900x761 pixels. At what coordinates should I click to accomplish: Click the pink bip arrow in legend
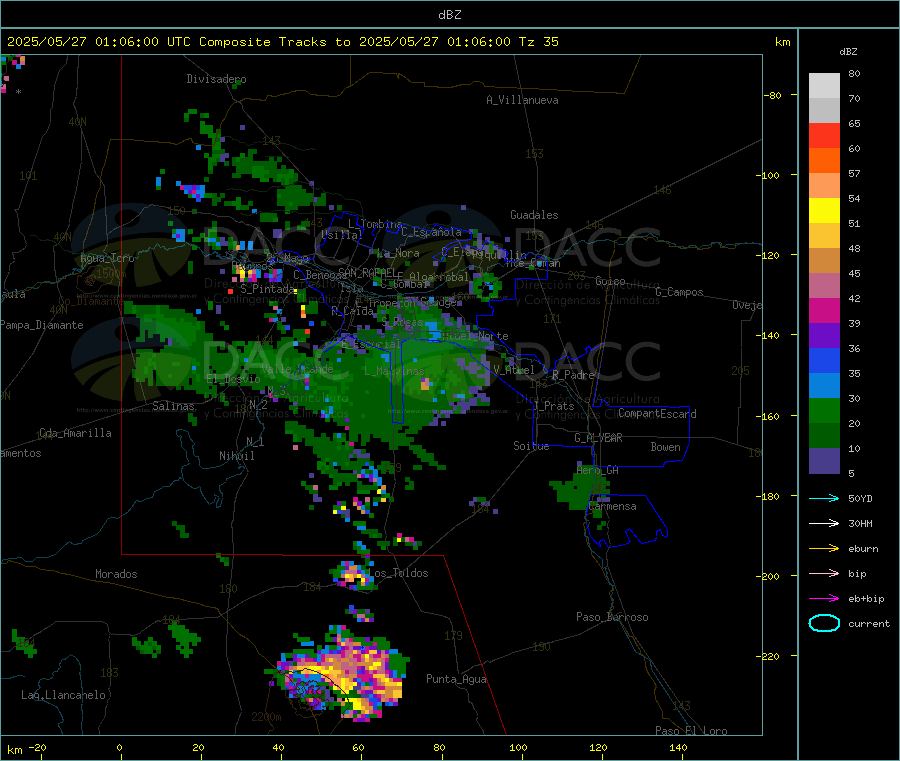824,573
